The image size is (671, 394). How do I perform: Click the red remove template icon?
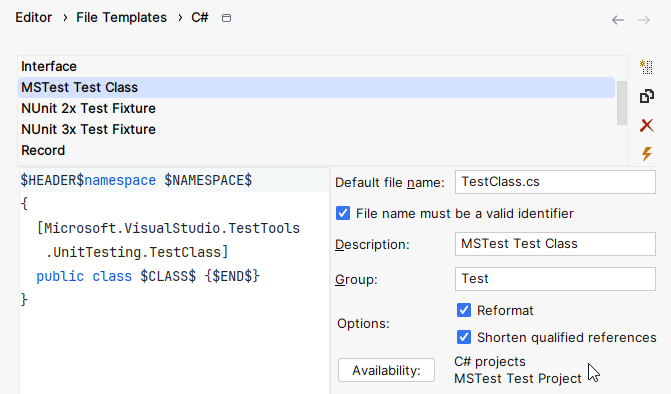point(647,125)
